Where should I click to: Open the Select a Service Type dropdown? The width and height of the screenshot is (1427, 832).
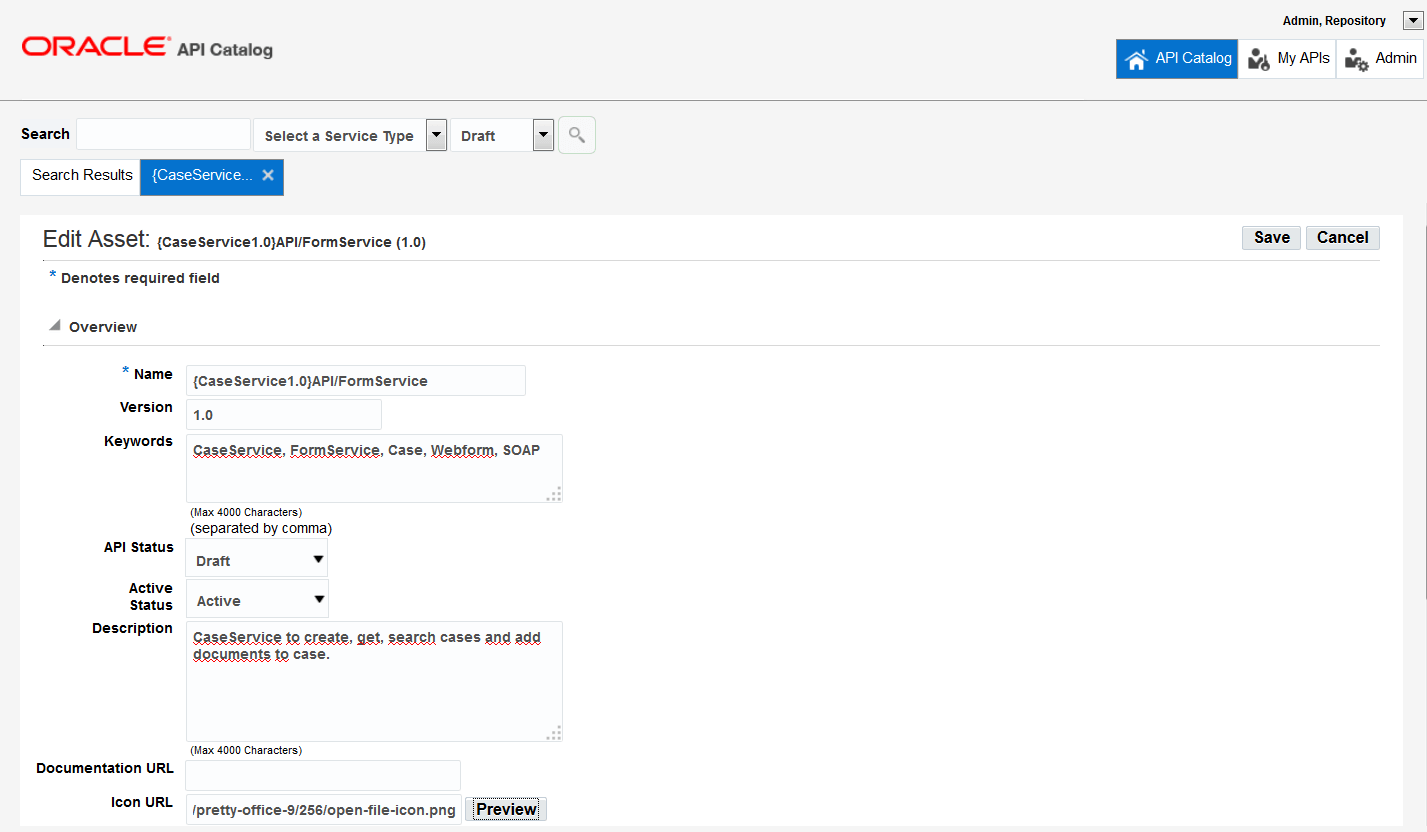point(436,134)
